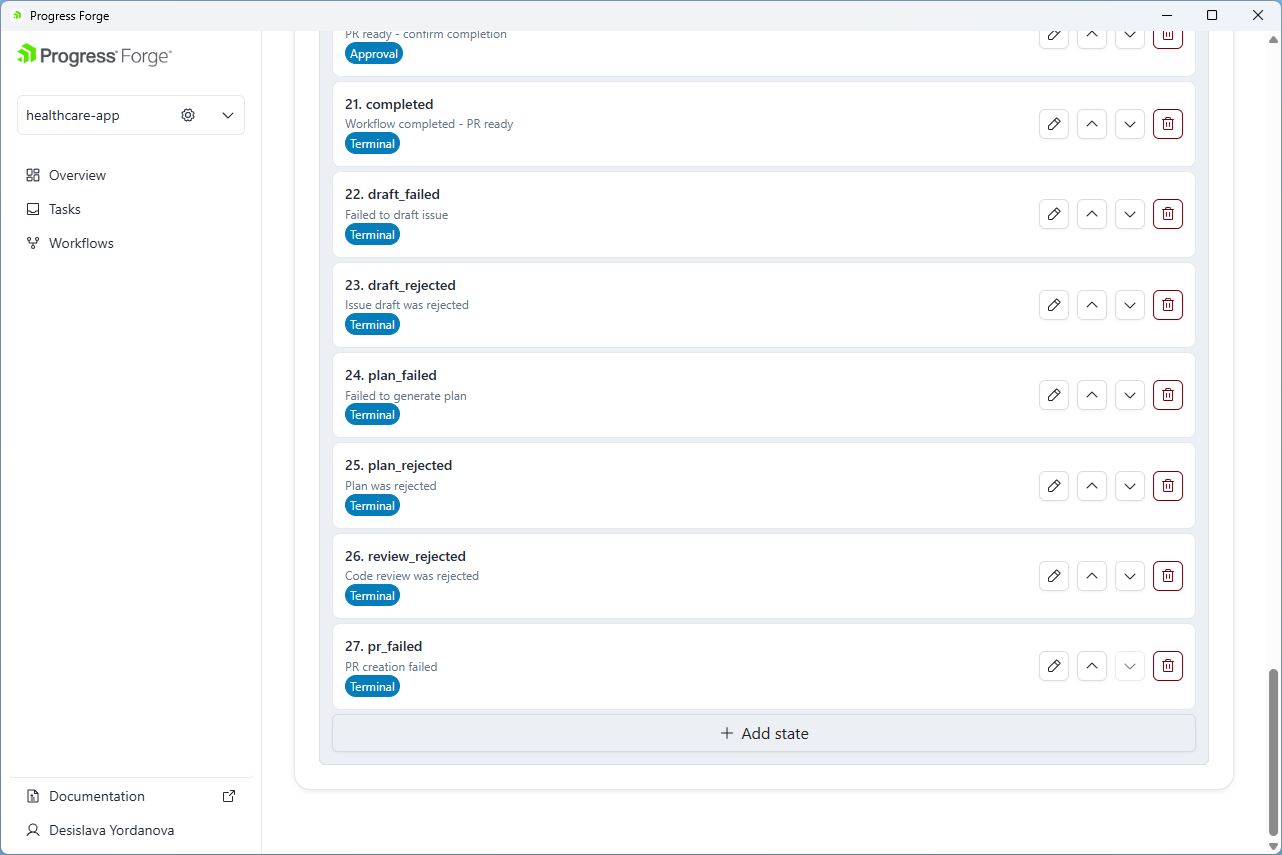
Task: Delete the draft_rejected state
Action: 1168,305
